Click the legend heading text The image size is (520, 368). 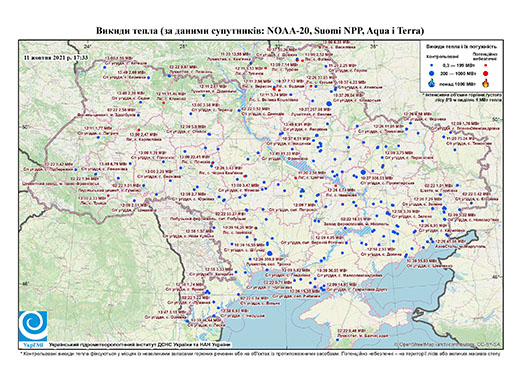(x=461, y=46)
